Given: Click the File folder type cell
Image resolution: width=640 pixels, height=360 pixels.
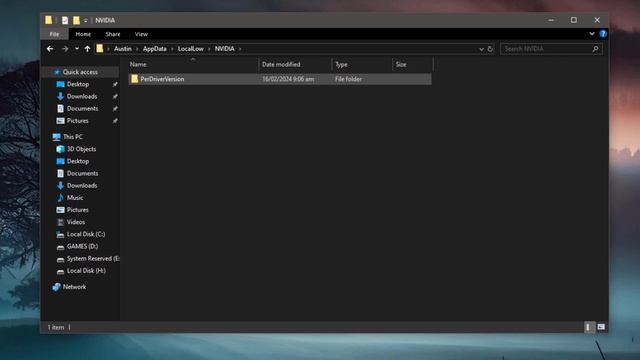Looking at the screenshot, I should coord(348,80).
